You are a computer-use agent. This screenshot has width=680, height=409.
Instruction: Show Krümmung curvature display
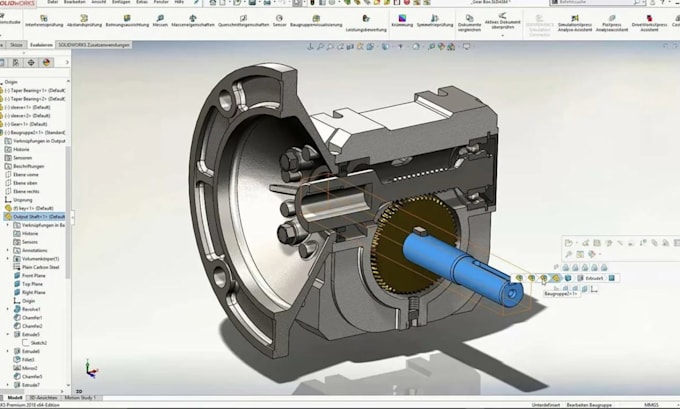pos(402,21)
